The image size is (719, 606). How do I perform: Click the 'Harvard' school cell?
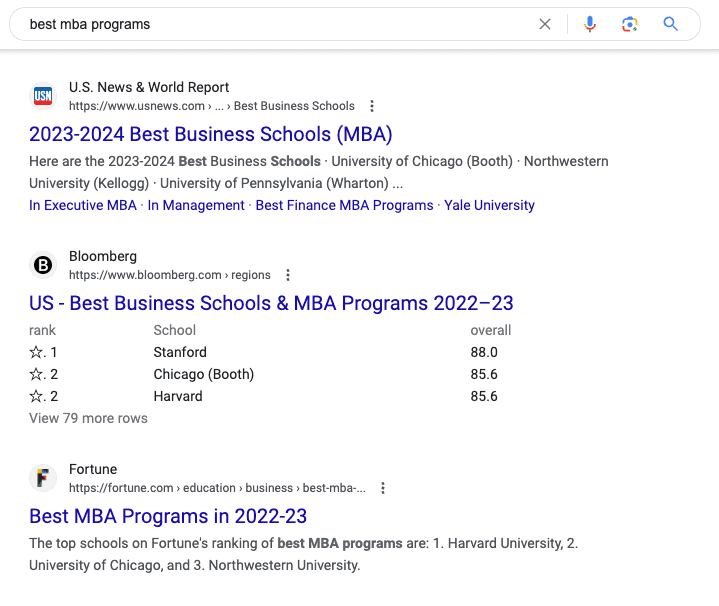point(178,396)
